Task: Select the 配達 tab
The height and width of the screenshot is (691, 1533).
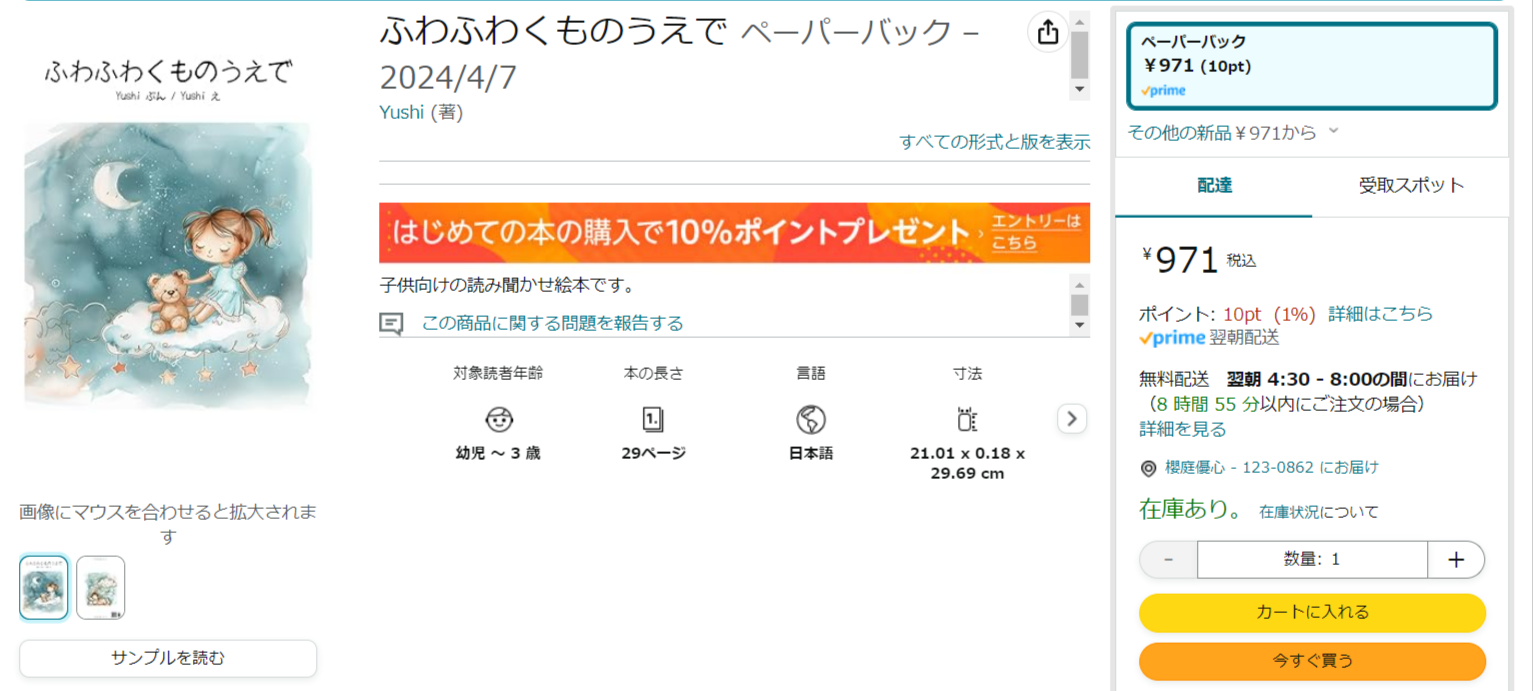Action: tap(1214, 186)
